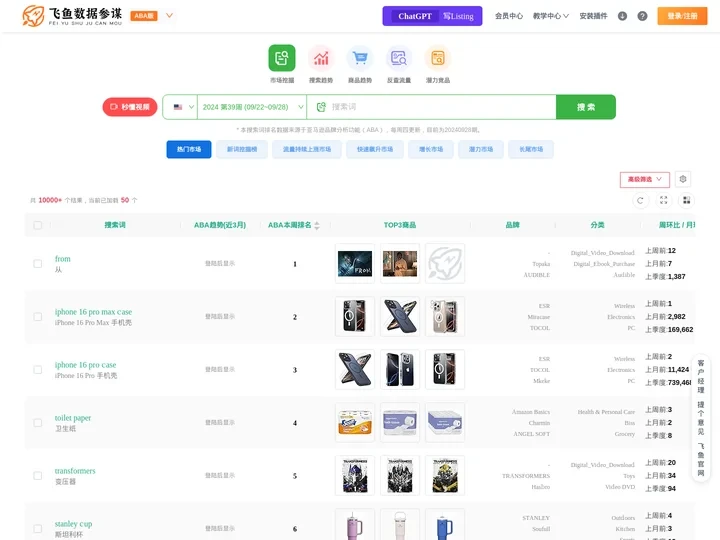Click the 提个意见 feedback side item
The image size is (720, 540).
[701, 418]
